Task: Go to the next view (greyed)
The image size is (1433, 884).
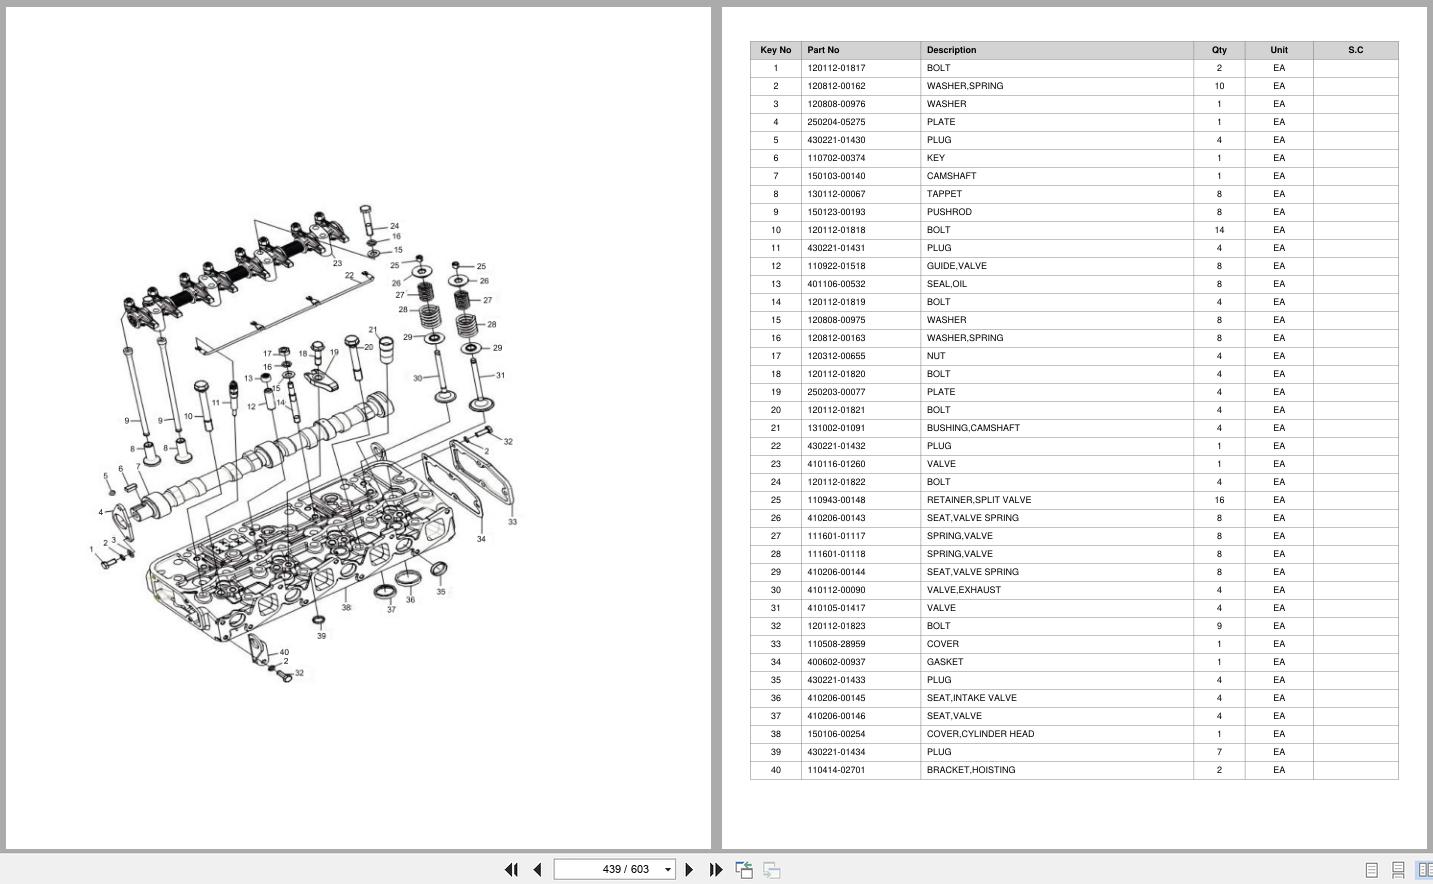Action: point(772,870)
